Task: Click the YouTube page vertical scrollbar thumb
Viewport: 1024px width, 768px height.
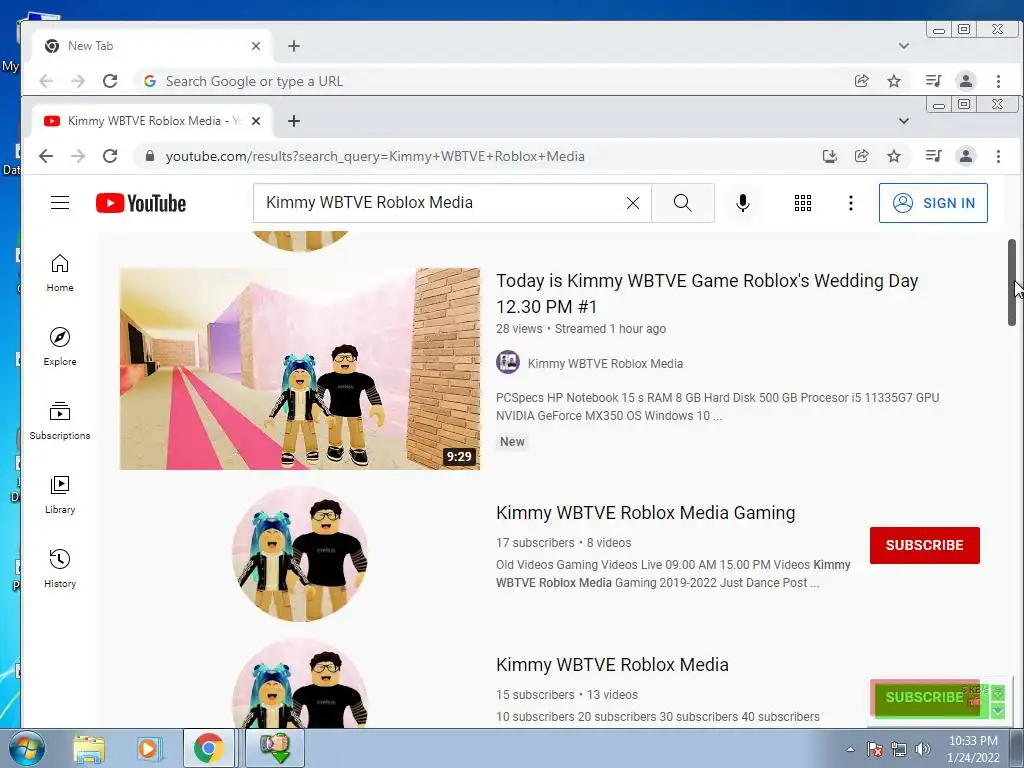Action: (x=1012, y=282)
